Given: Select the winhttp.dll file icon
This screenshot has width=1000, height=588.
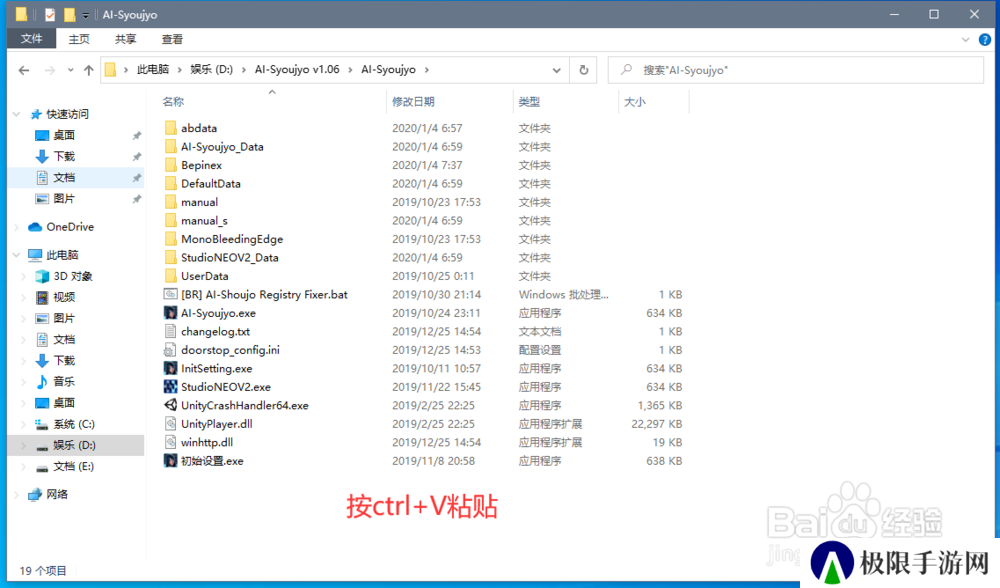Looking at the screenshot, I should (x=170, y=443).
